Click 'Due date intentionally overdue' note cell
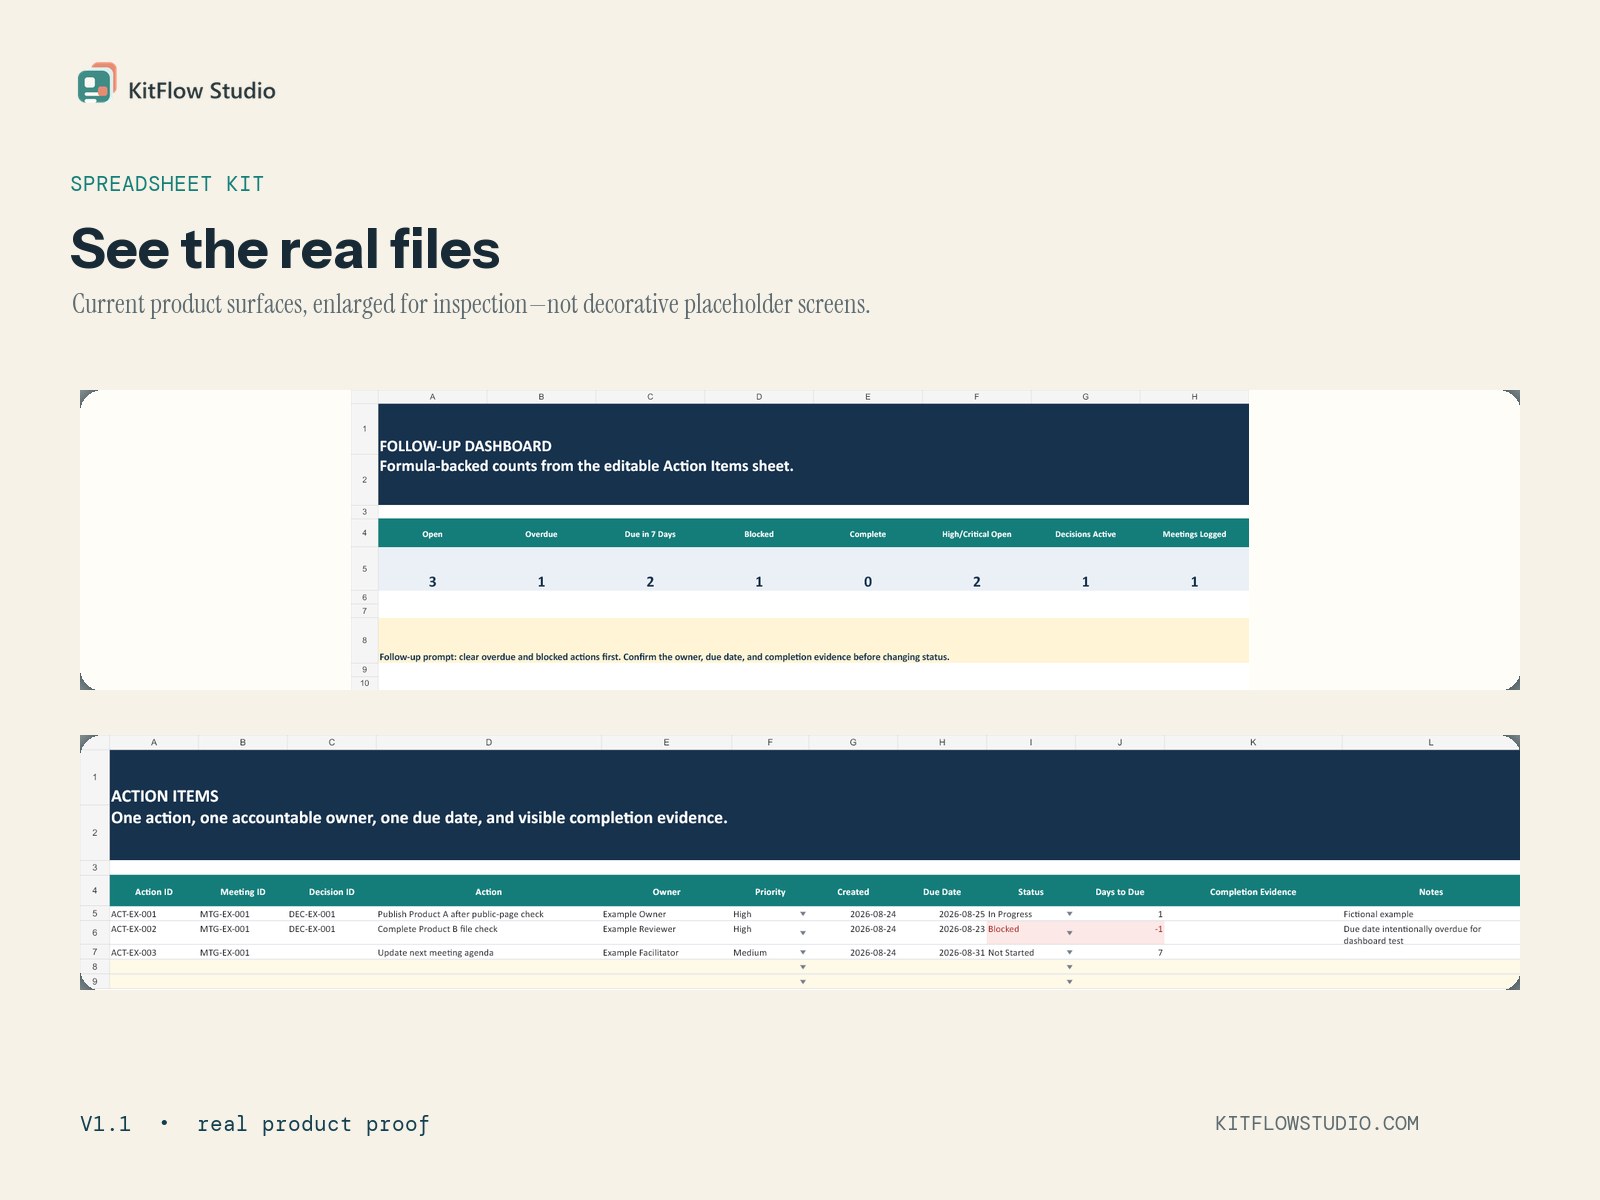Image resolution: width=1600 pixels, height=1200 pixels. click(1431, 934)
